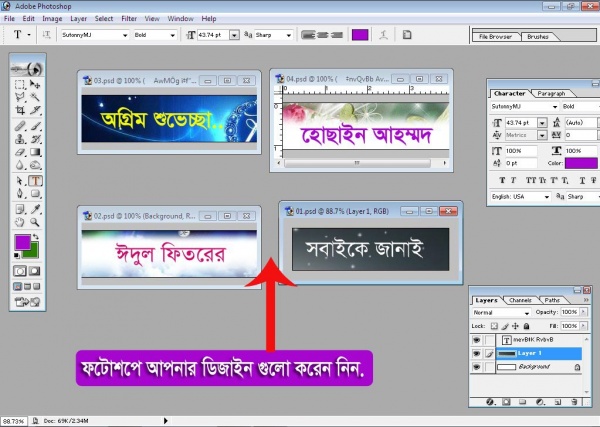Select the Horizontal Type tool in toolbox
This screenshot has height=427, width=600.
(x=35, y=181)
